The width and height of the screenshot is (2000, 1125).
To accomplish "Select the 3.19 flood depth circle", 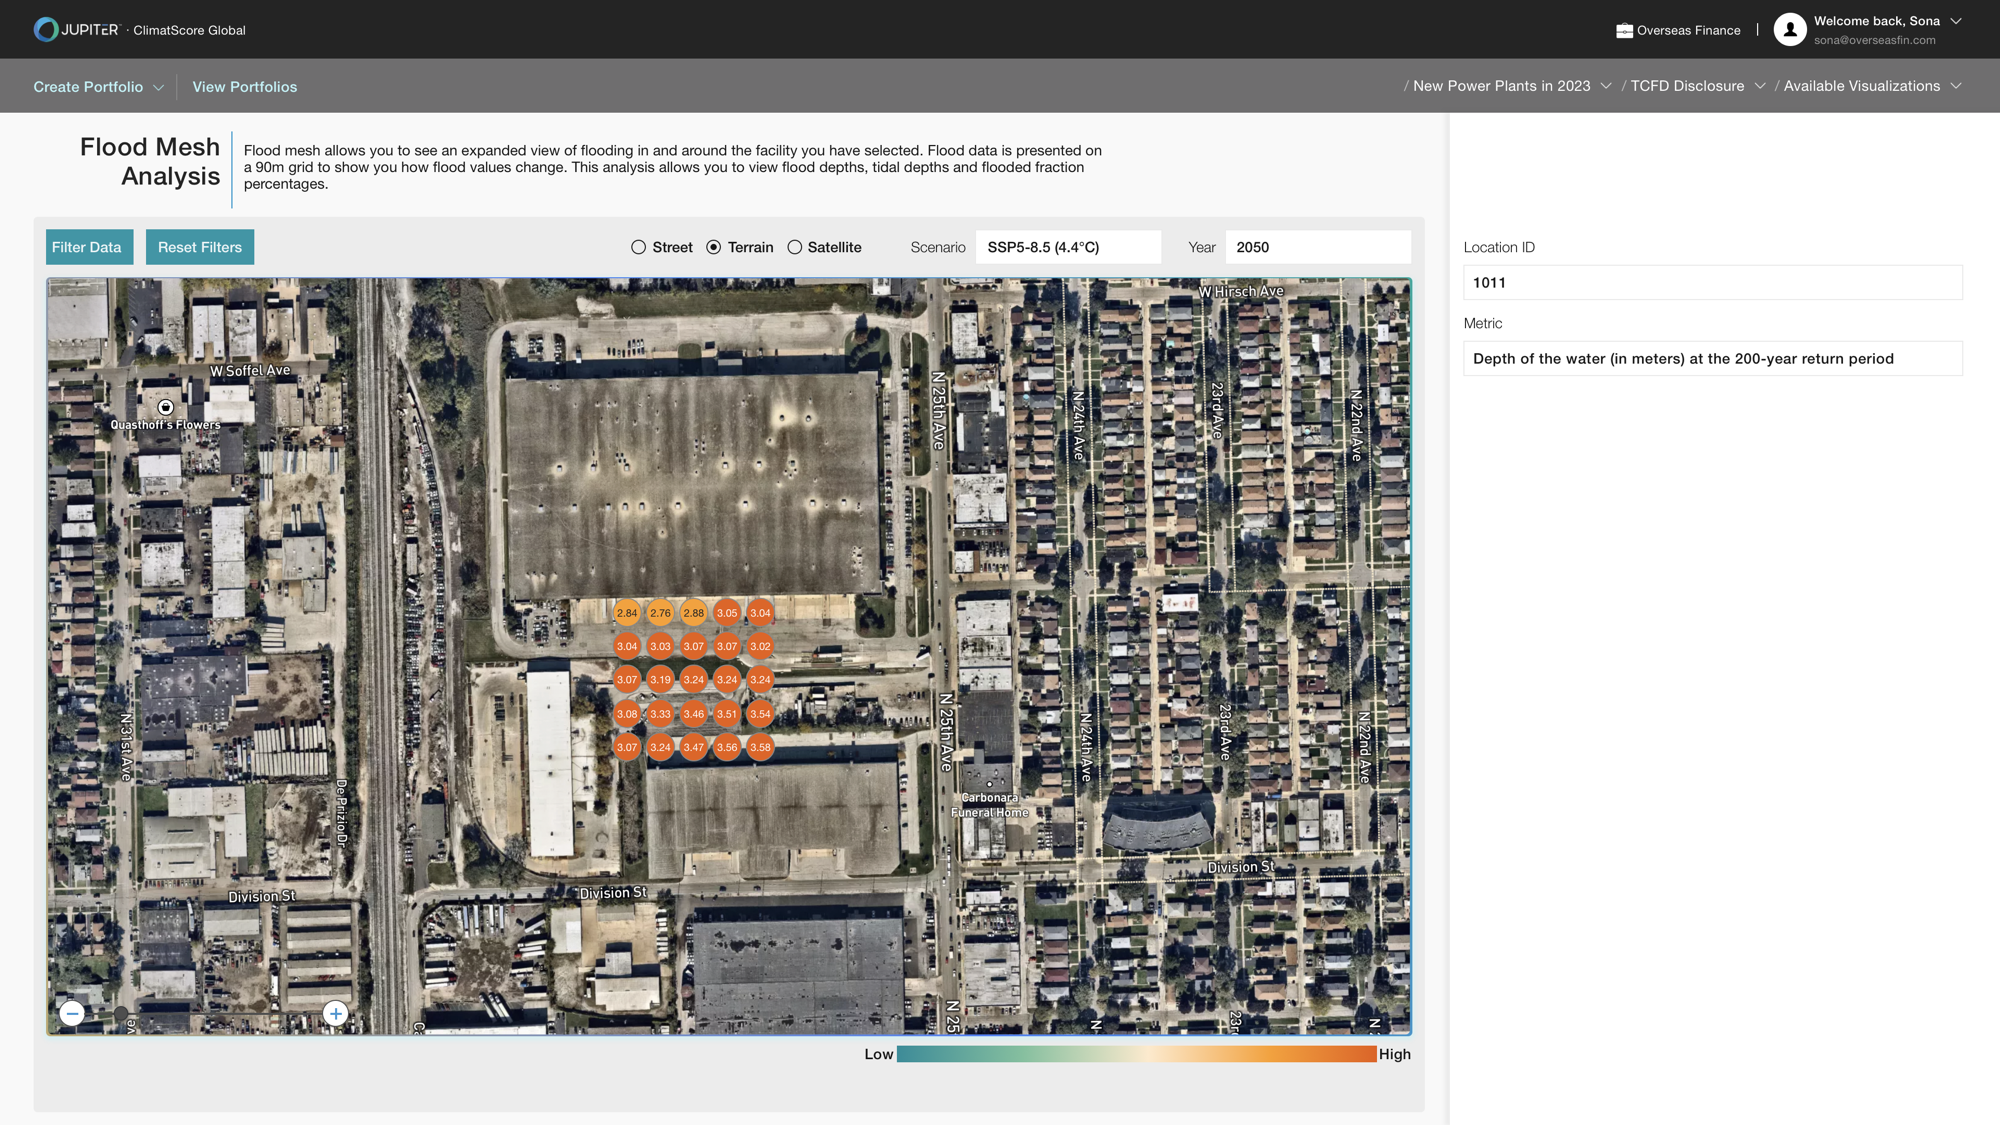I will tap(660, 680).
